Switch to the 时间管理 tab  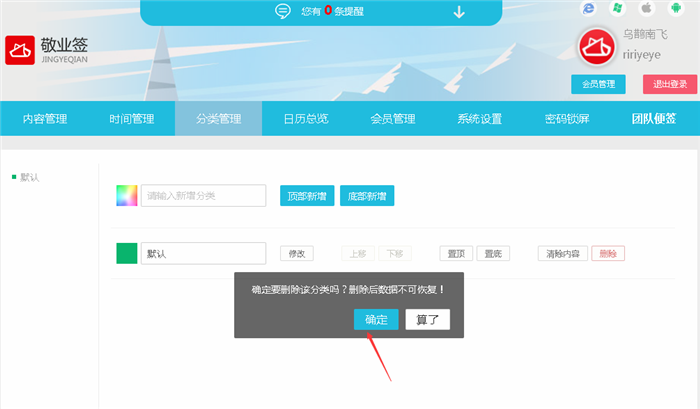(x=132, y=119)
